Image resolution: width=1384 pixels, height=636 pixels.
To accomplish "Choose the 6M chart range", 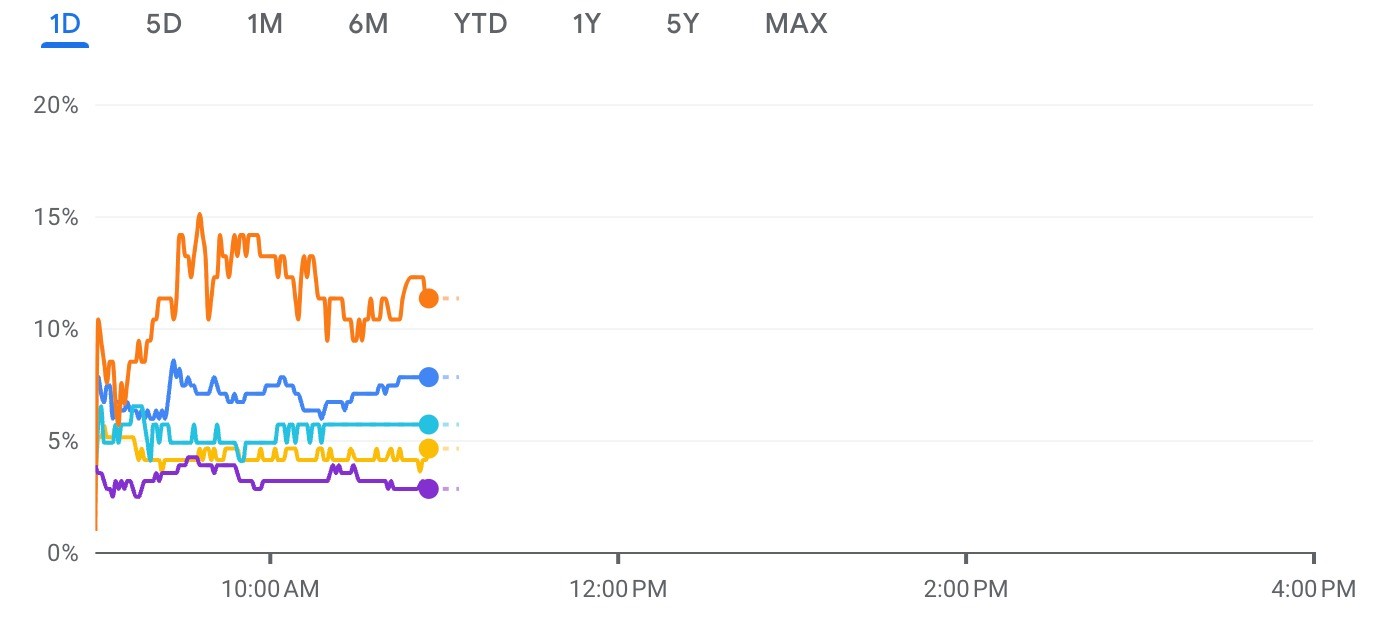I will tap(368, 24).
